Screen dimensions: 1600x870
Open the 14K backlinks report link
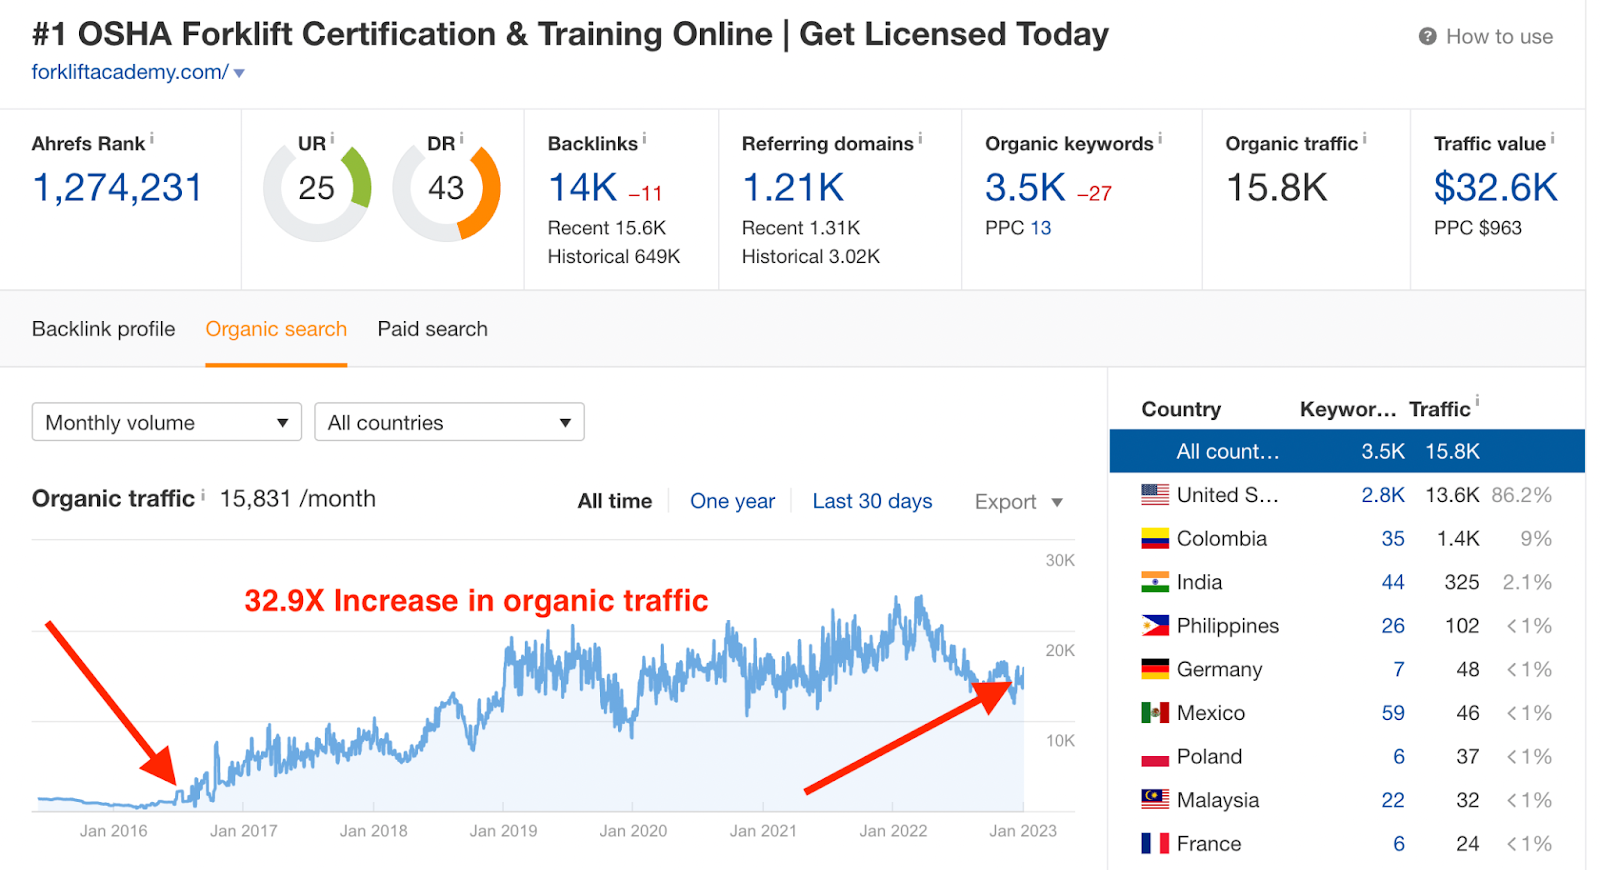click(x=583, y=188)
